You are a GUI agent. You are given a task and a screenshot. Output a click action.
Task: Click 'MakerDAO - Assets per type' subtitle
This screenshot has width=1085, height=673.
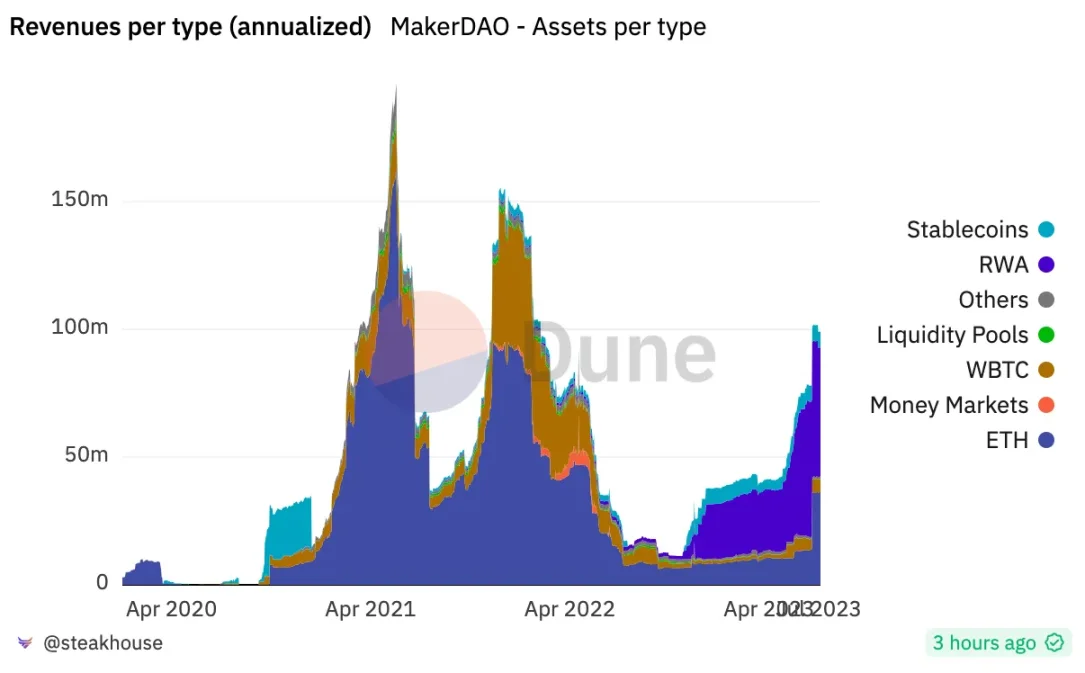(x=548, y=27)
